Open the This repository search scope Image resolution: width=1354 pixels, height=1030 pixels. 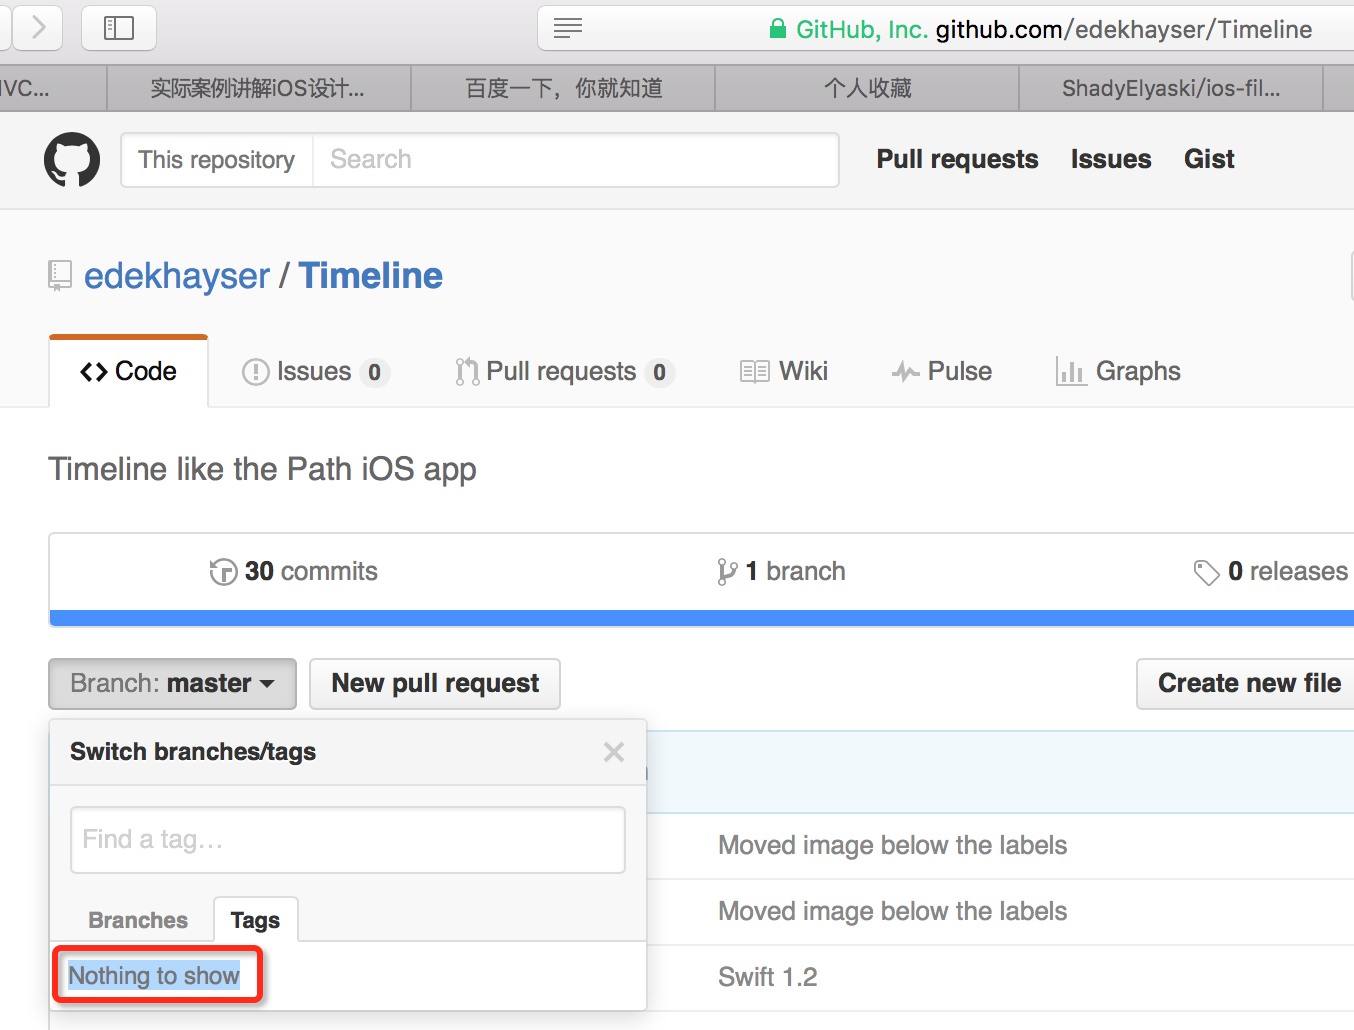coord(217,160)
